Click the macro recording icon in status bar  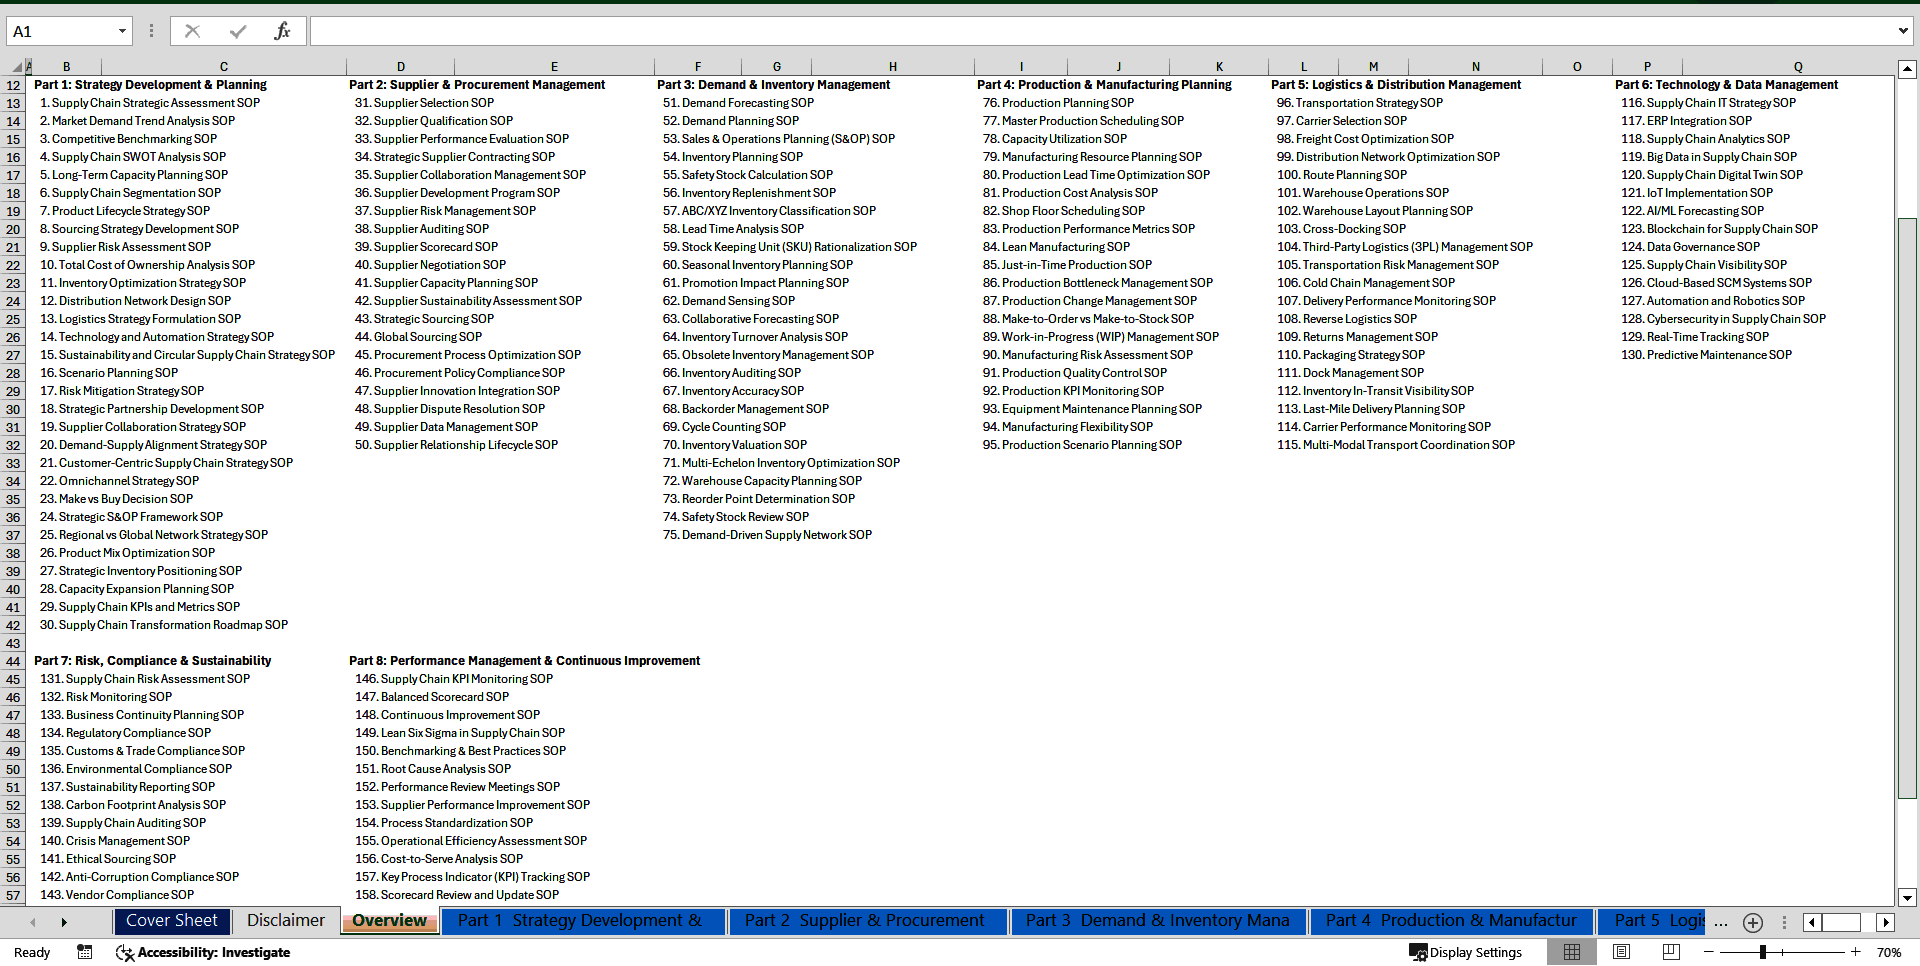coord(85,952)
